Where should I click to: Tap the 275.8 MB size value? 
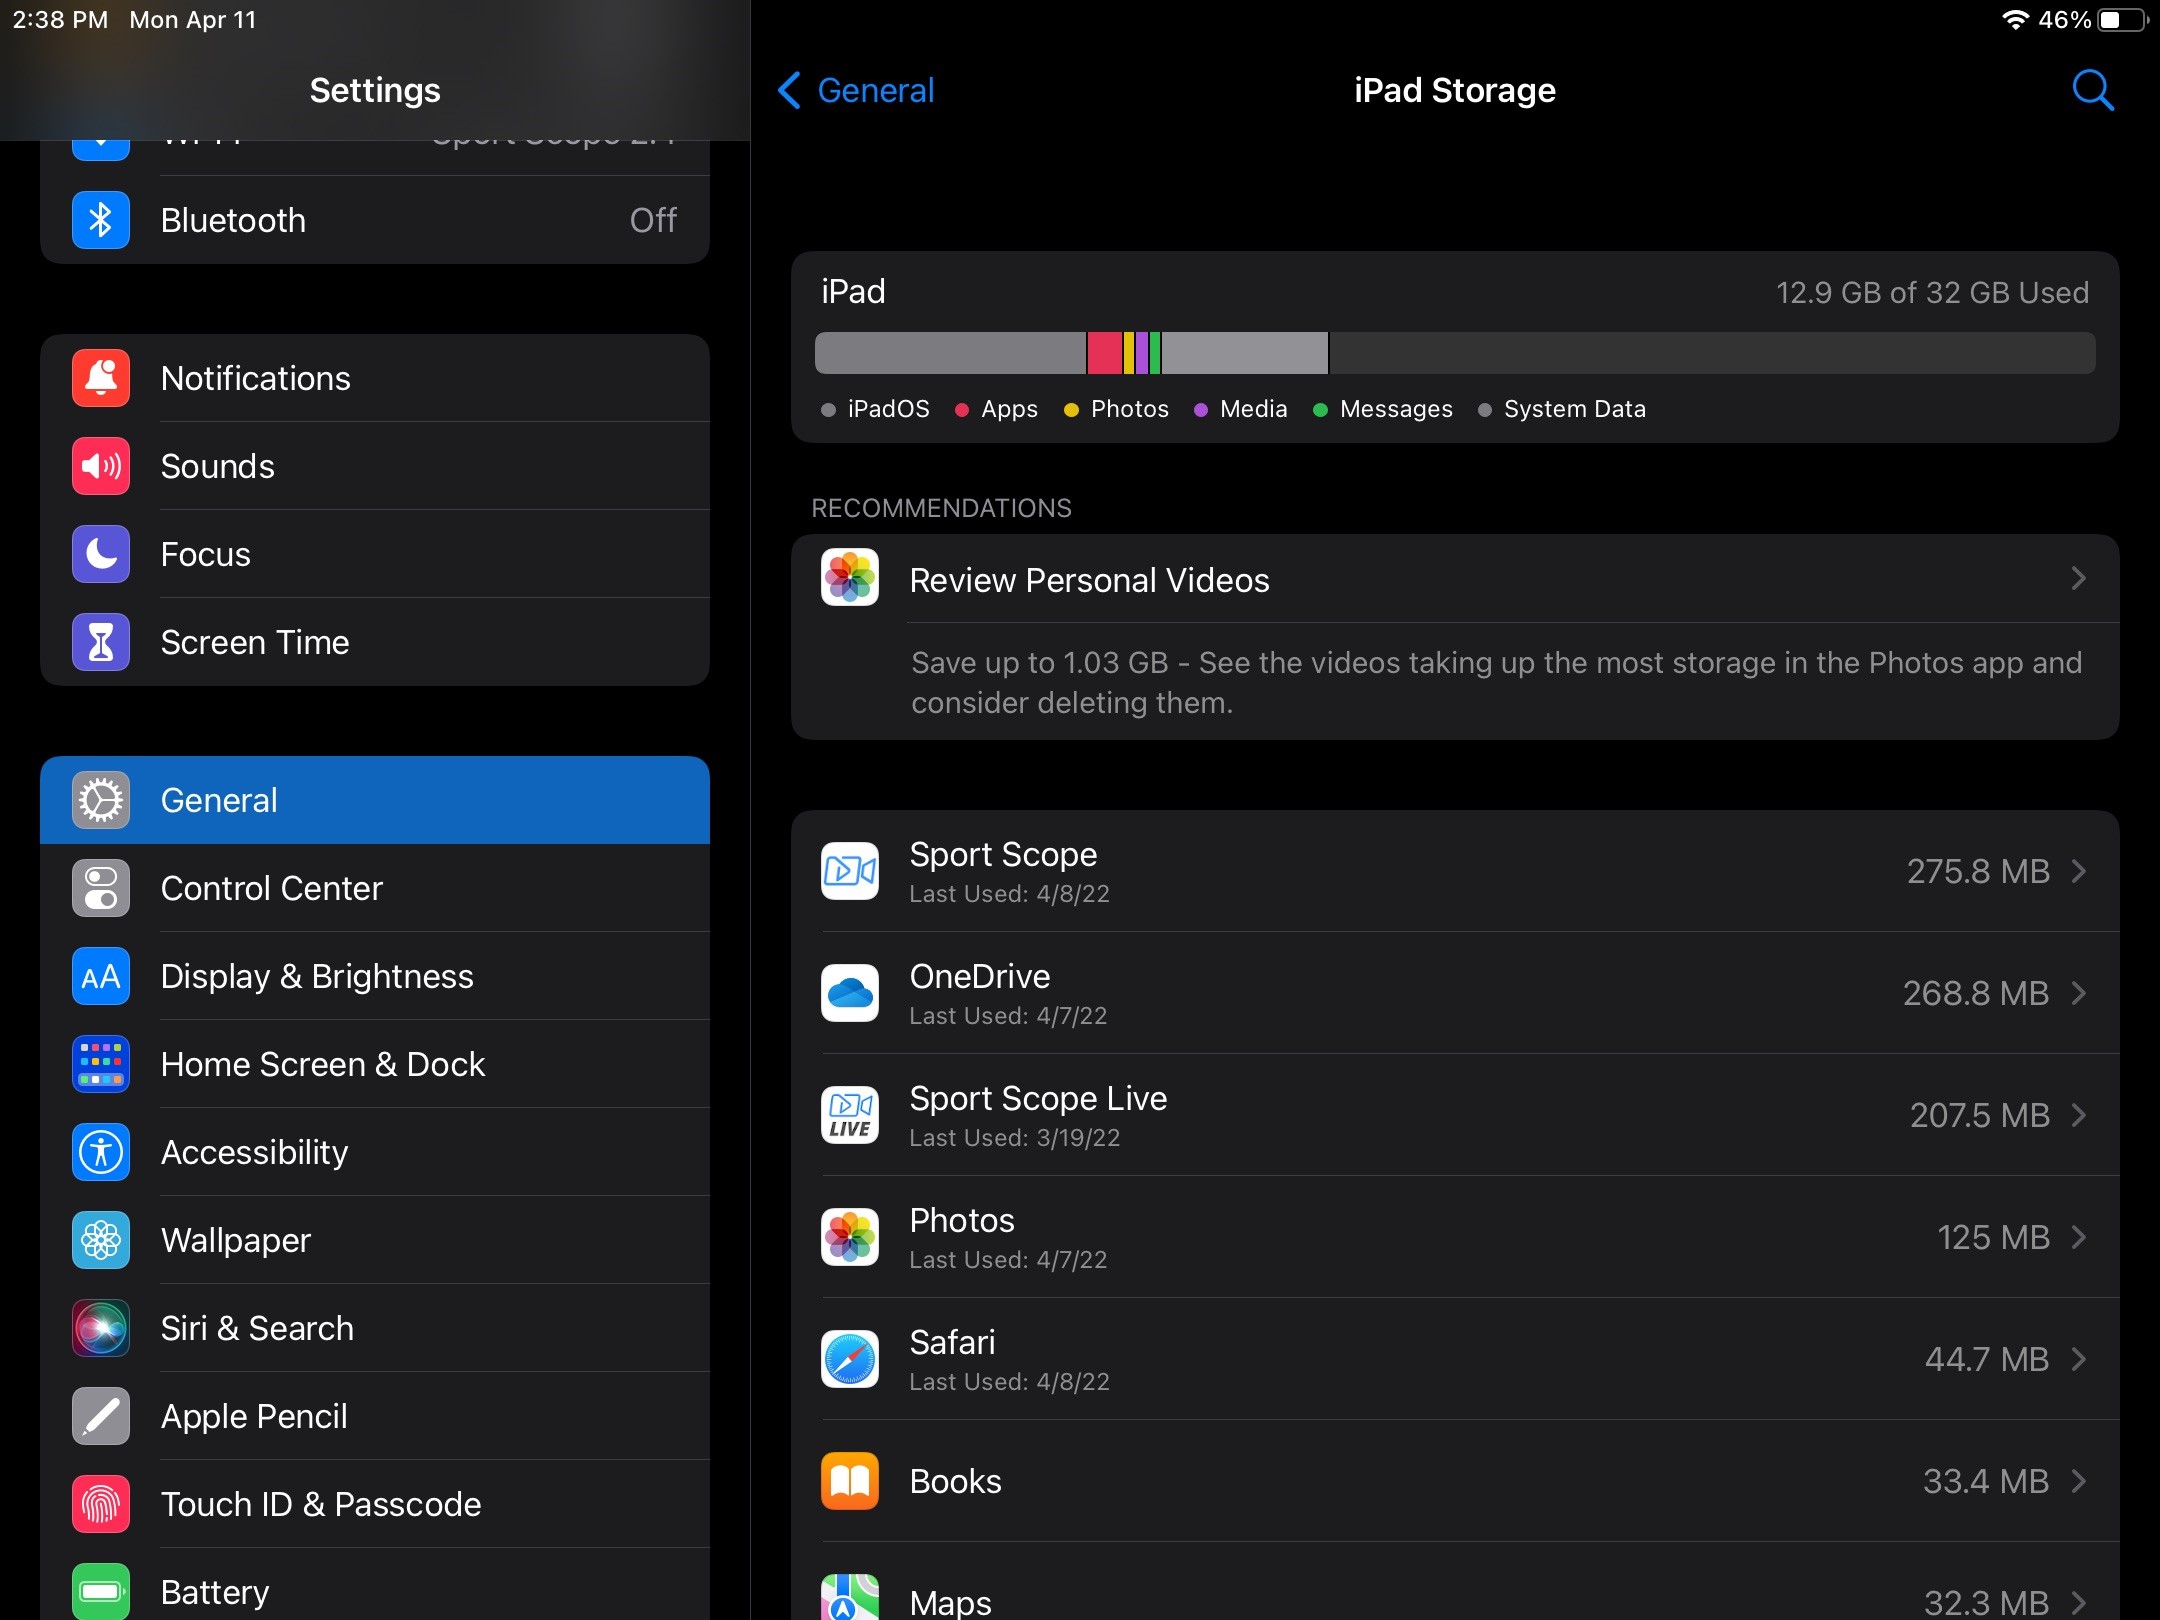1978,871
